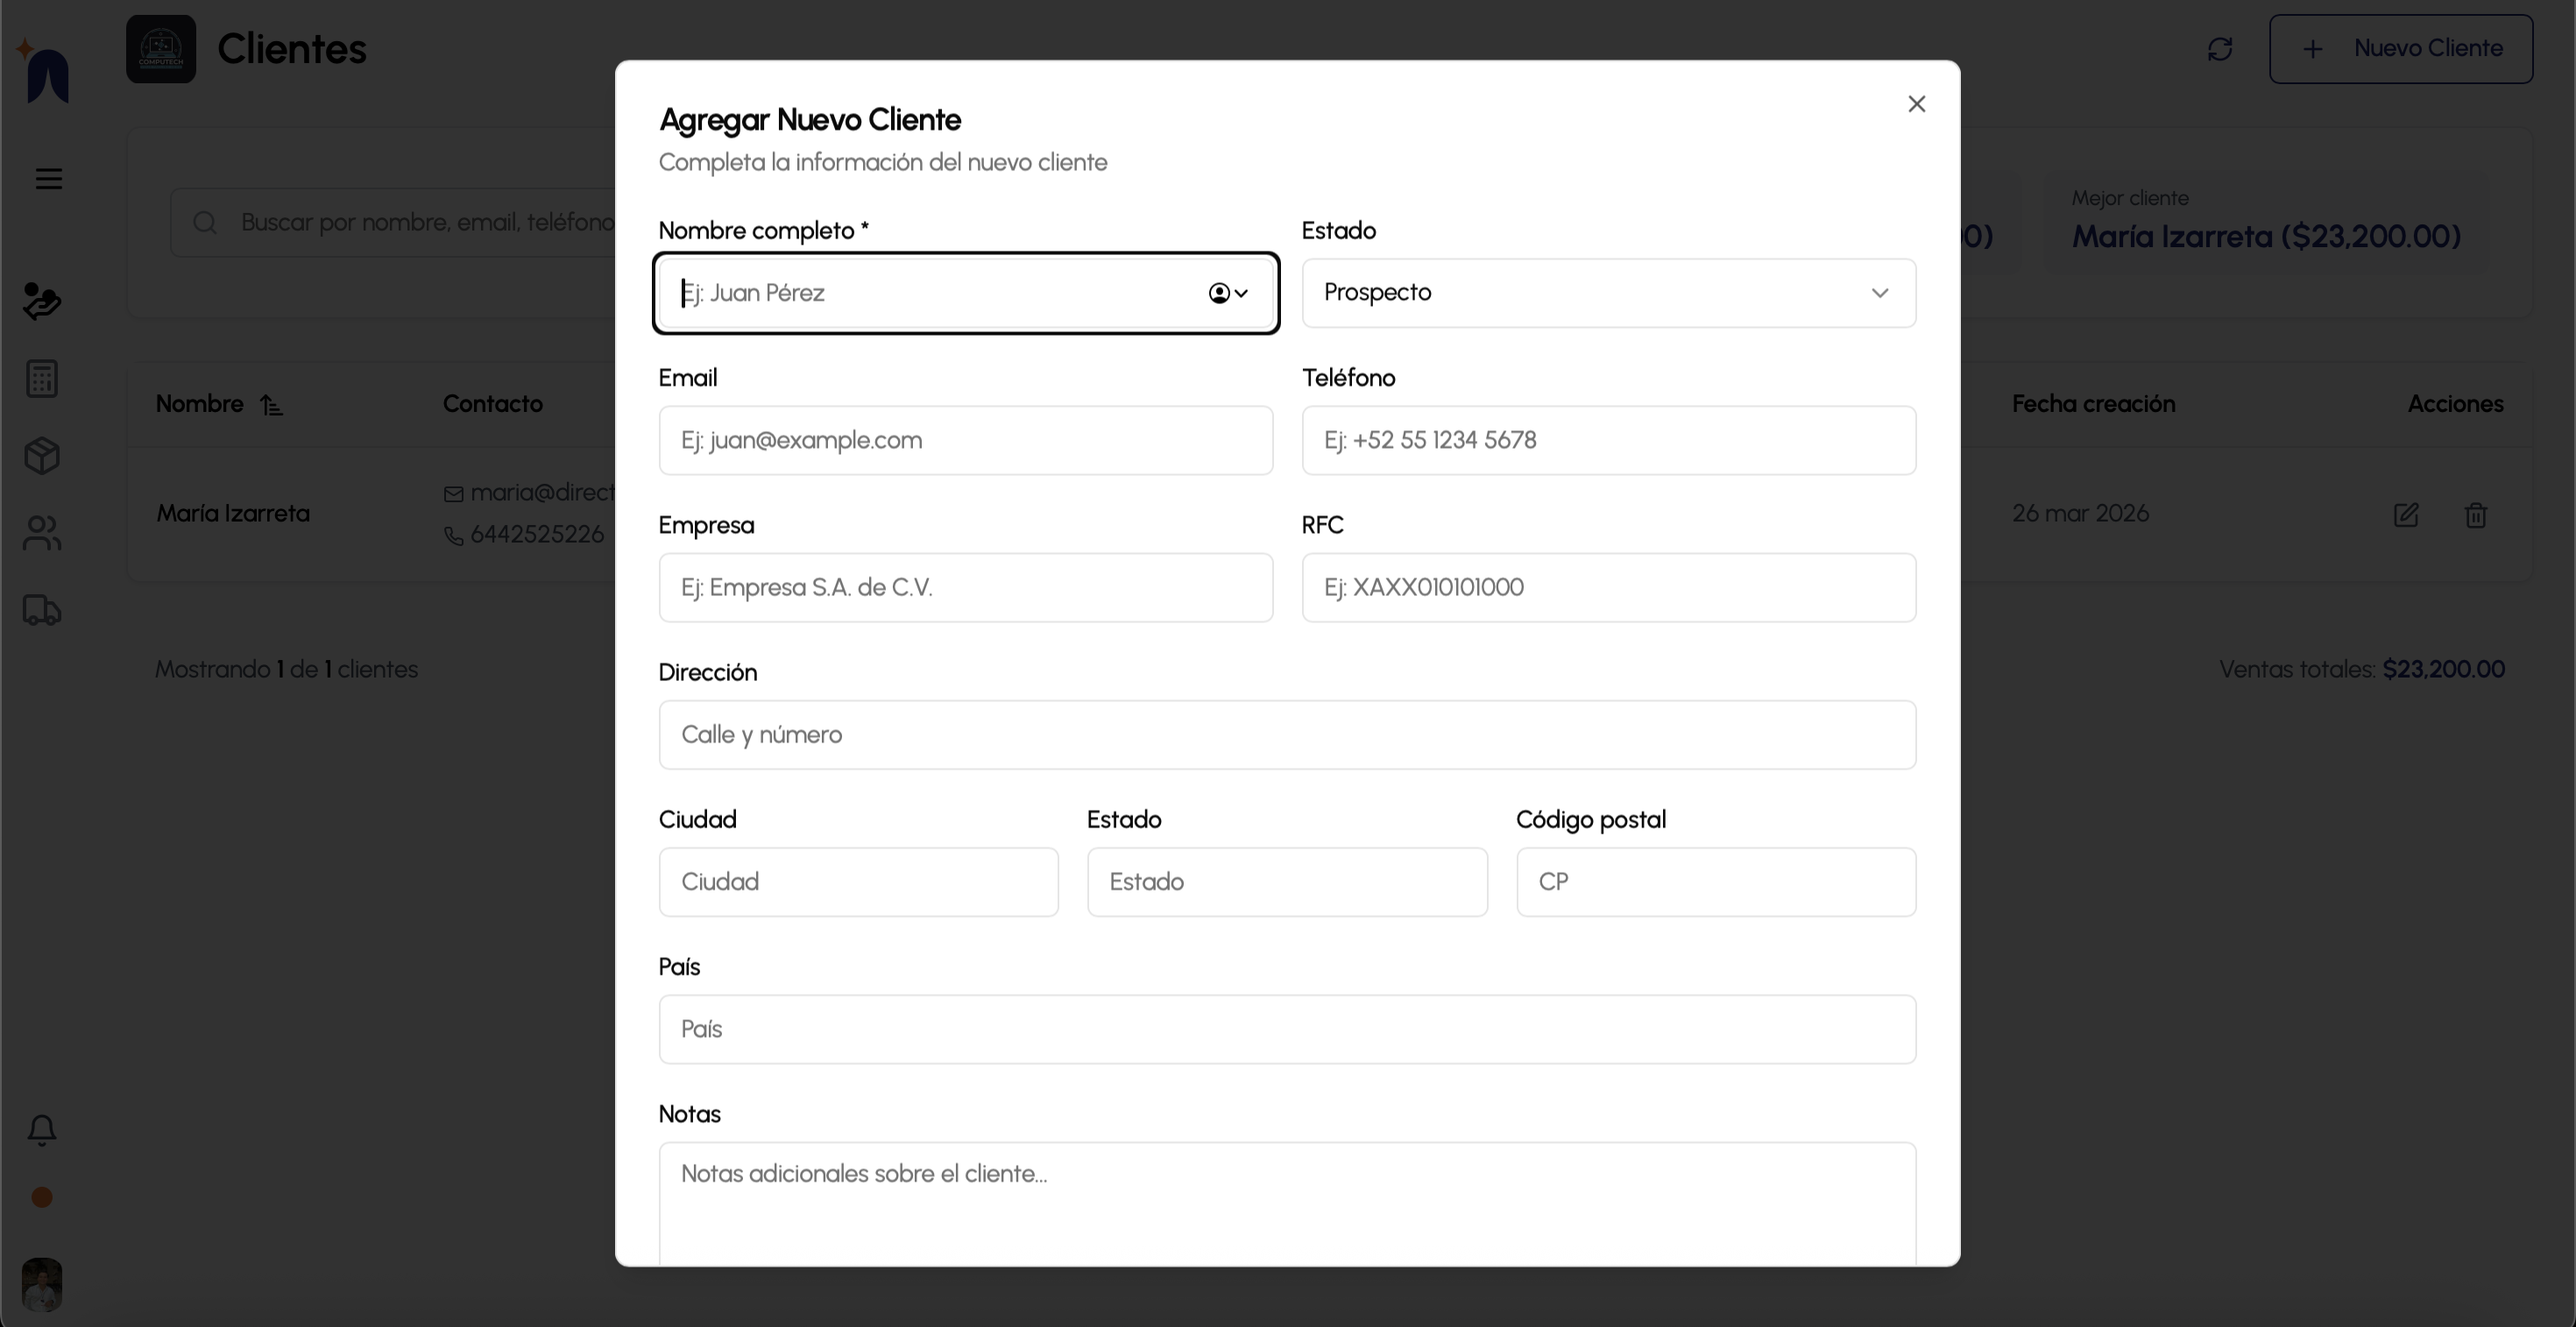Image resolution: width=2576 pixels, height=1327 pixels.
Task: Click the refresh icon near Nuevo Cliente
Action: [2219, 49]
